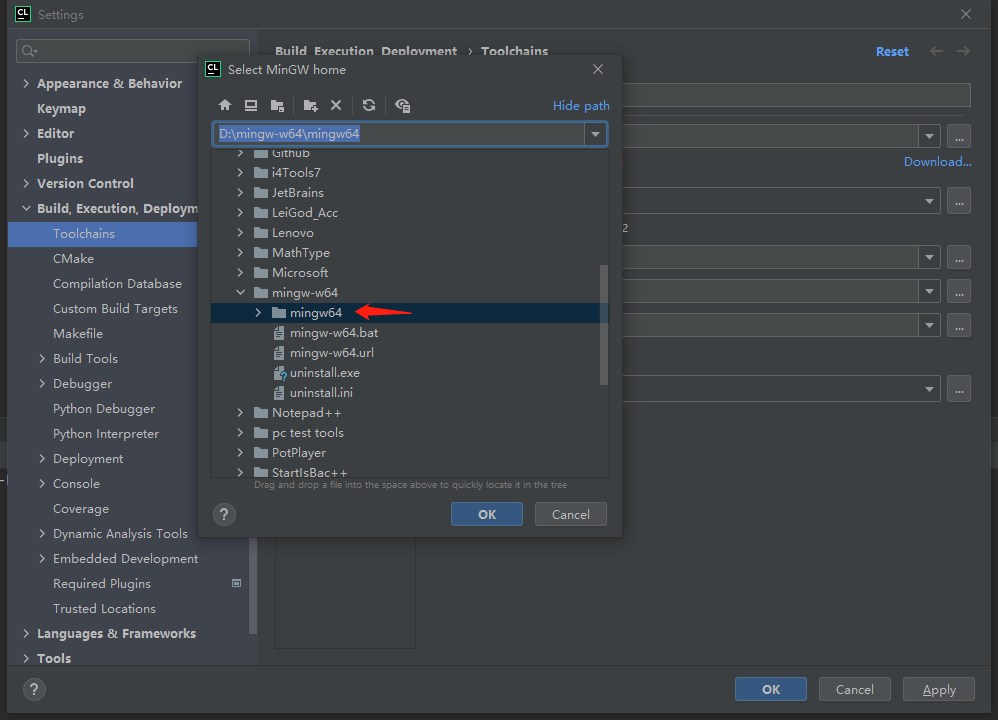The height and width of the screenshot is (720, 998).
Task: Click OK in Settings window
Action: tap(771, 689)
